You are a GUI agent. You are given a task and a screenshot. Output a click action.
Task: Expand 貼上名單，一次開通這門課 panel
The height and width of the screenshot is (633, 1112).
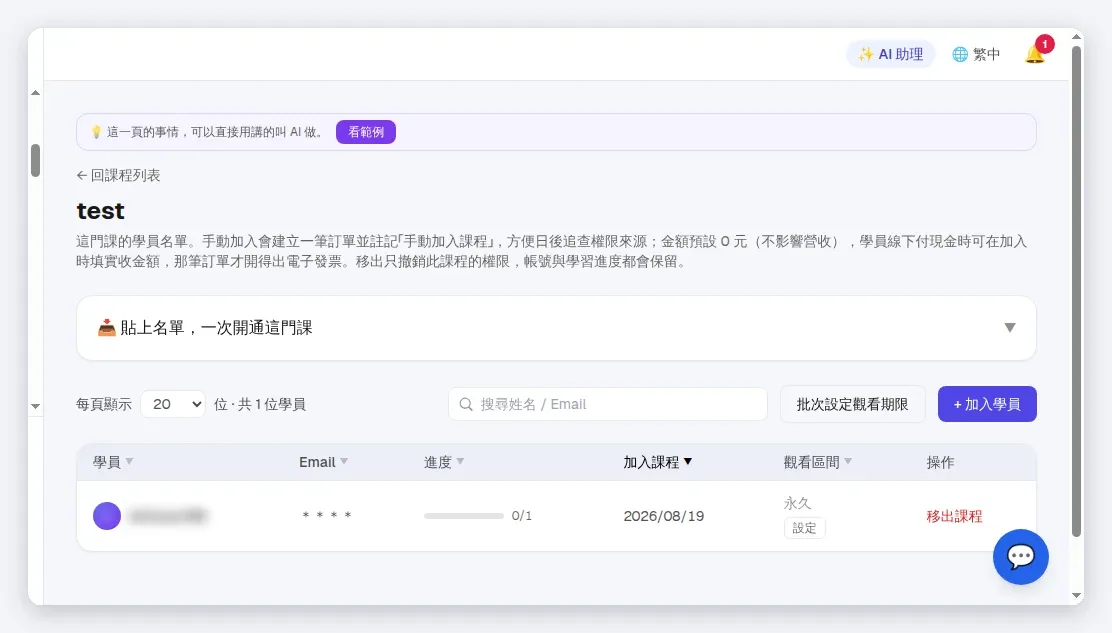(556, 327)
